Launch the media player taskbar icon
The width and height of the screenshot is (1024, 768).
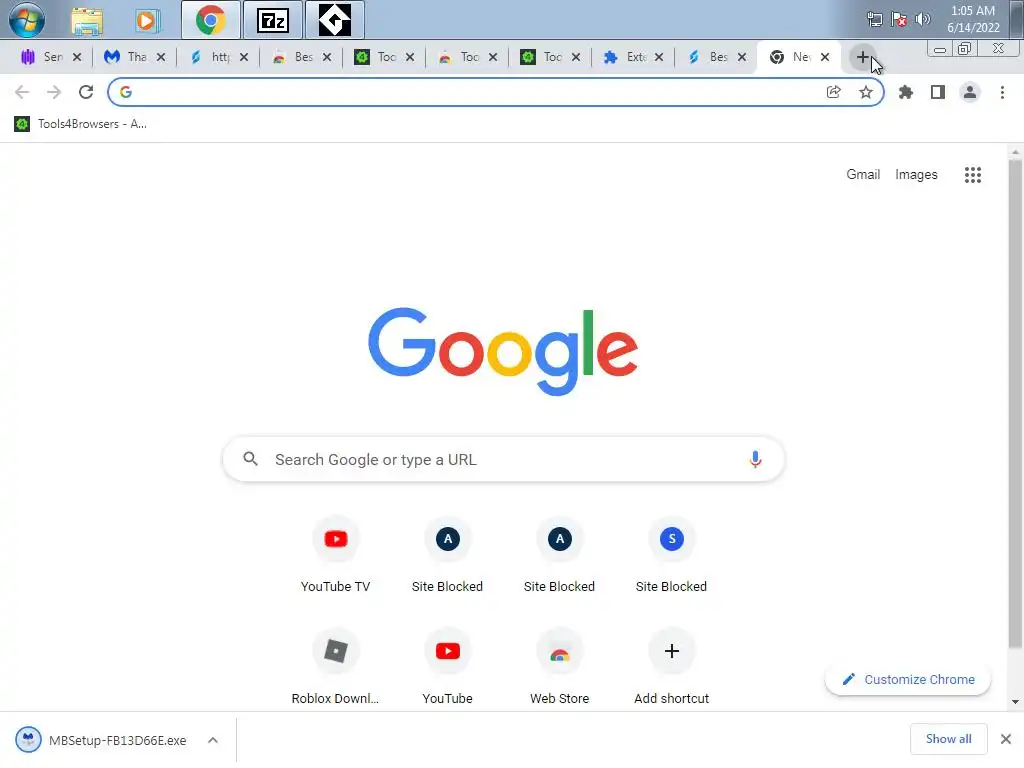tap(148, 21)
